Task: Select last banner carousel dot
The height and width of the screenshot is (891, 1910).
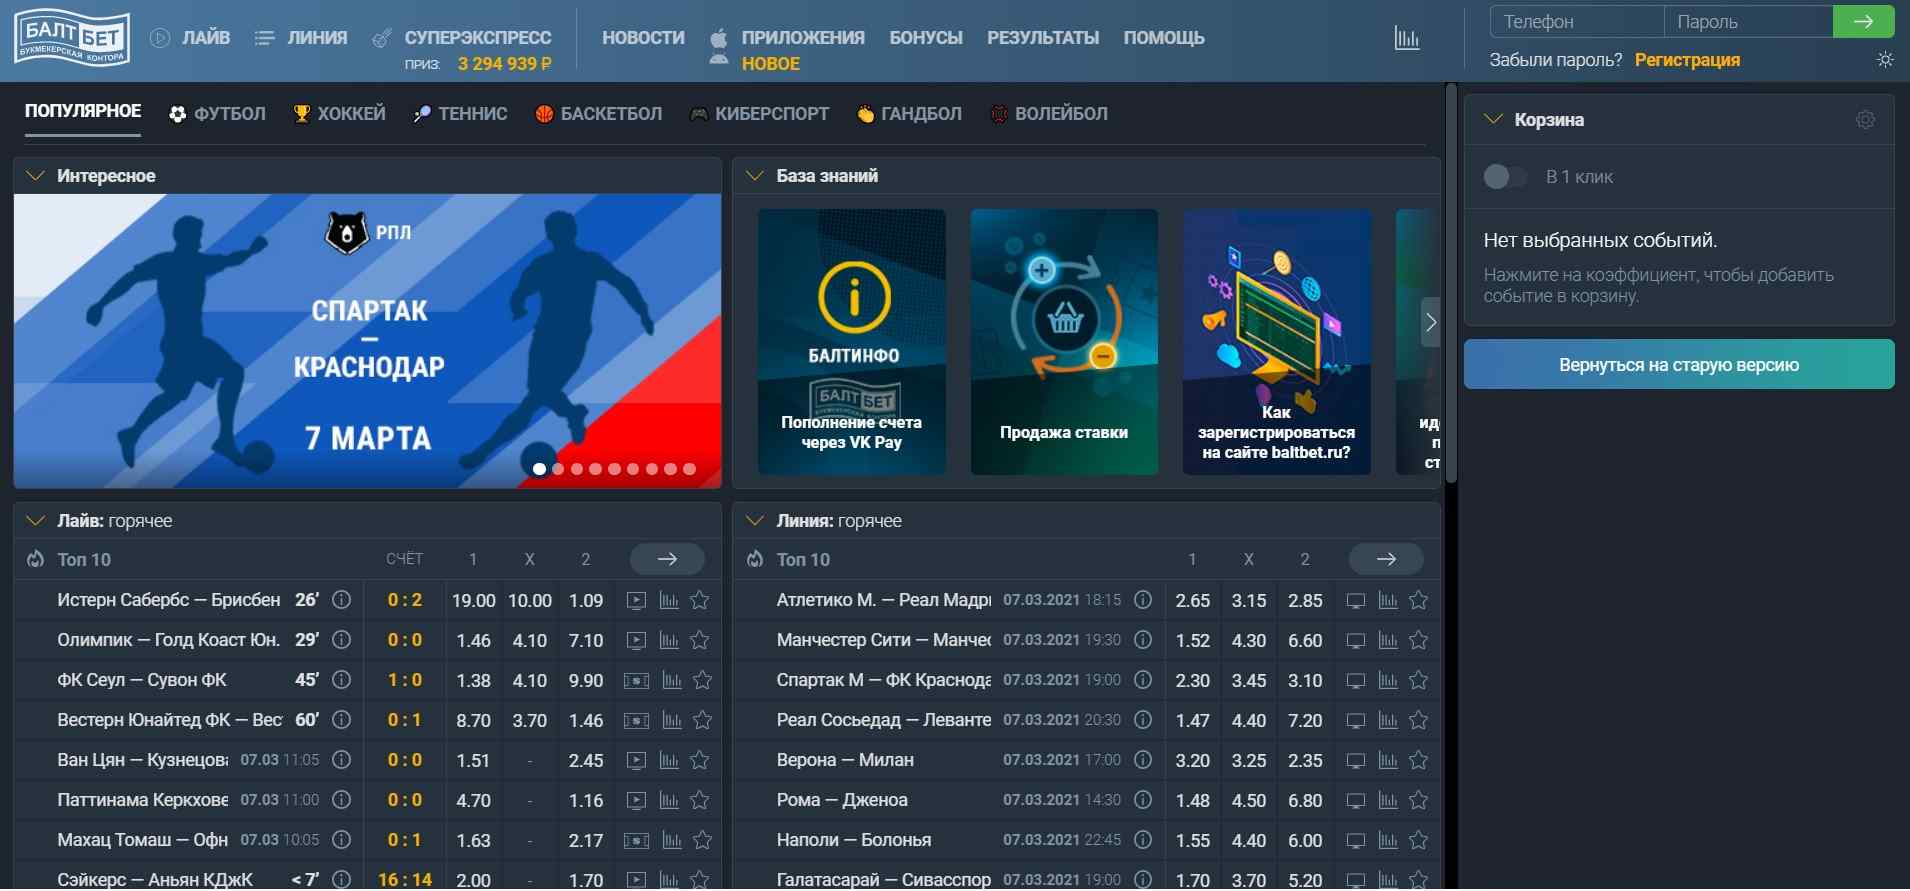Action: pyautogui.click(x=689, y=469)
